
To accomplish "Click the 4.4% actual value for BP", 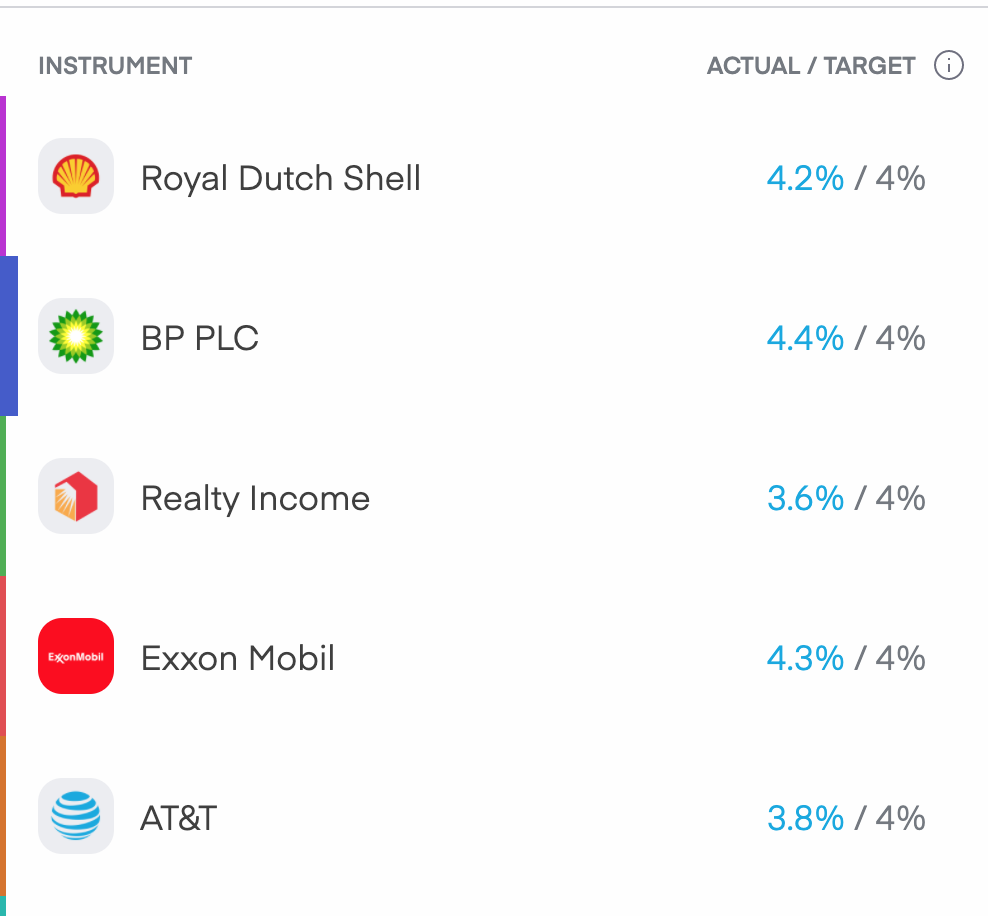I will click(x=805, y=338).
